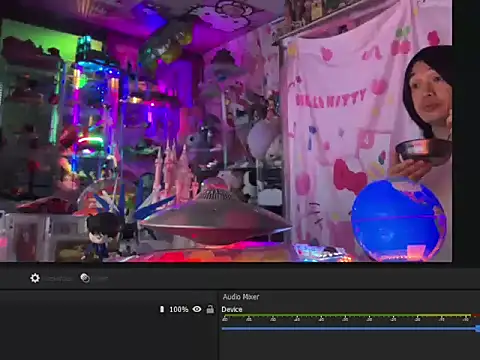The width and height of the screenshot is (480, 360).
Task: Toggle the source lock padlock icon
Action: point(210,309)
